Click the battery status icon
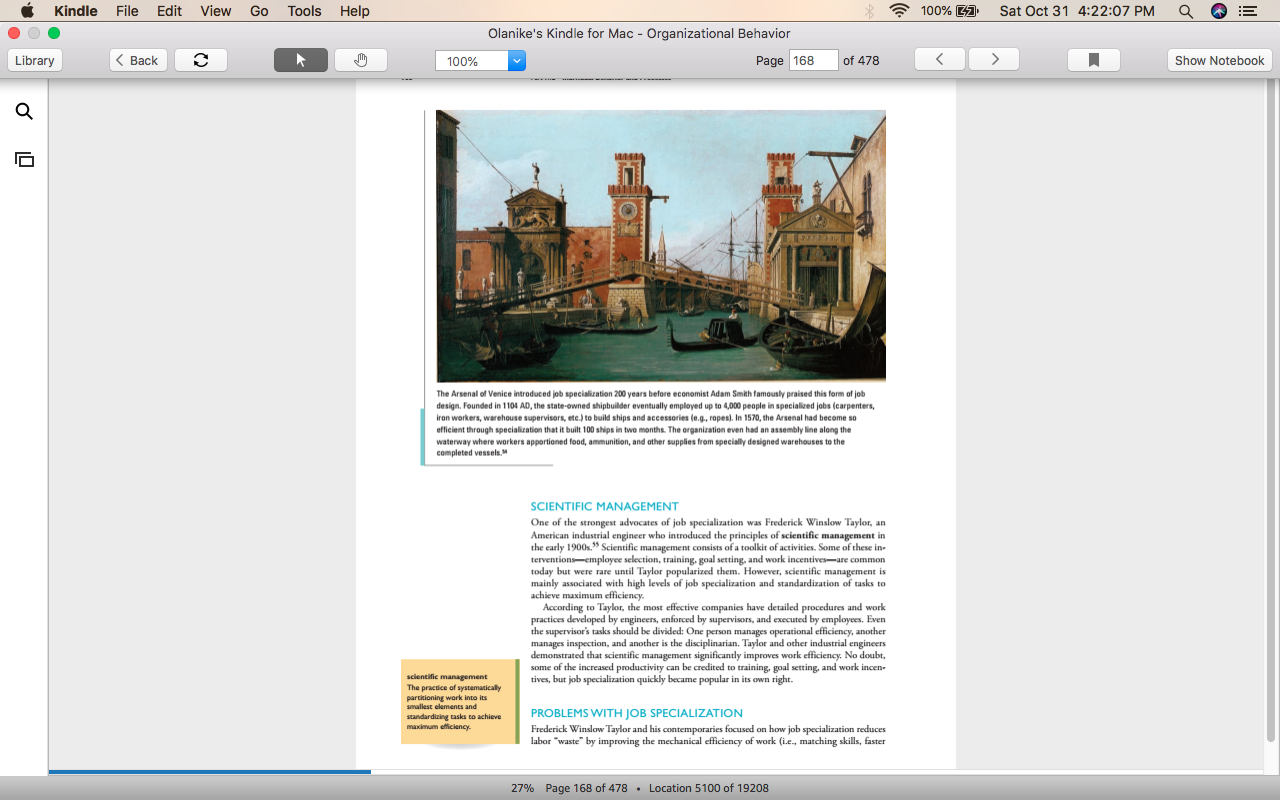Screen dimensions: 1280x800 (967, 11)
